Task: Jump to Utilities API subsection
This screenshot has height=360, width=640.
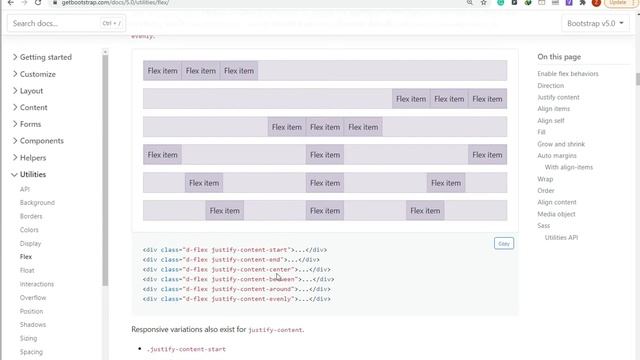Action: click(561, 238)
